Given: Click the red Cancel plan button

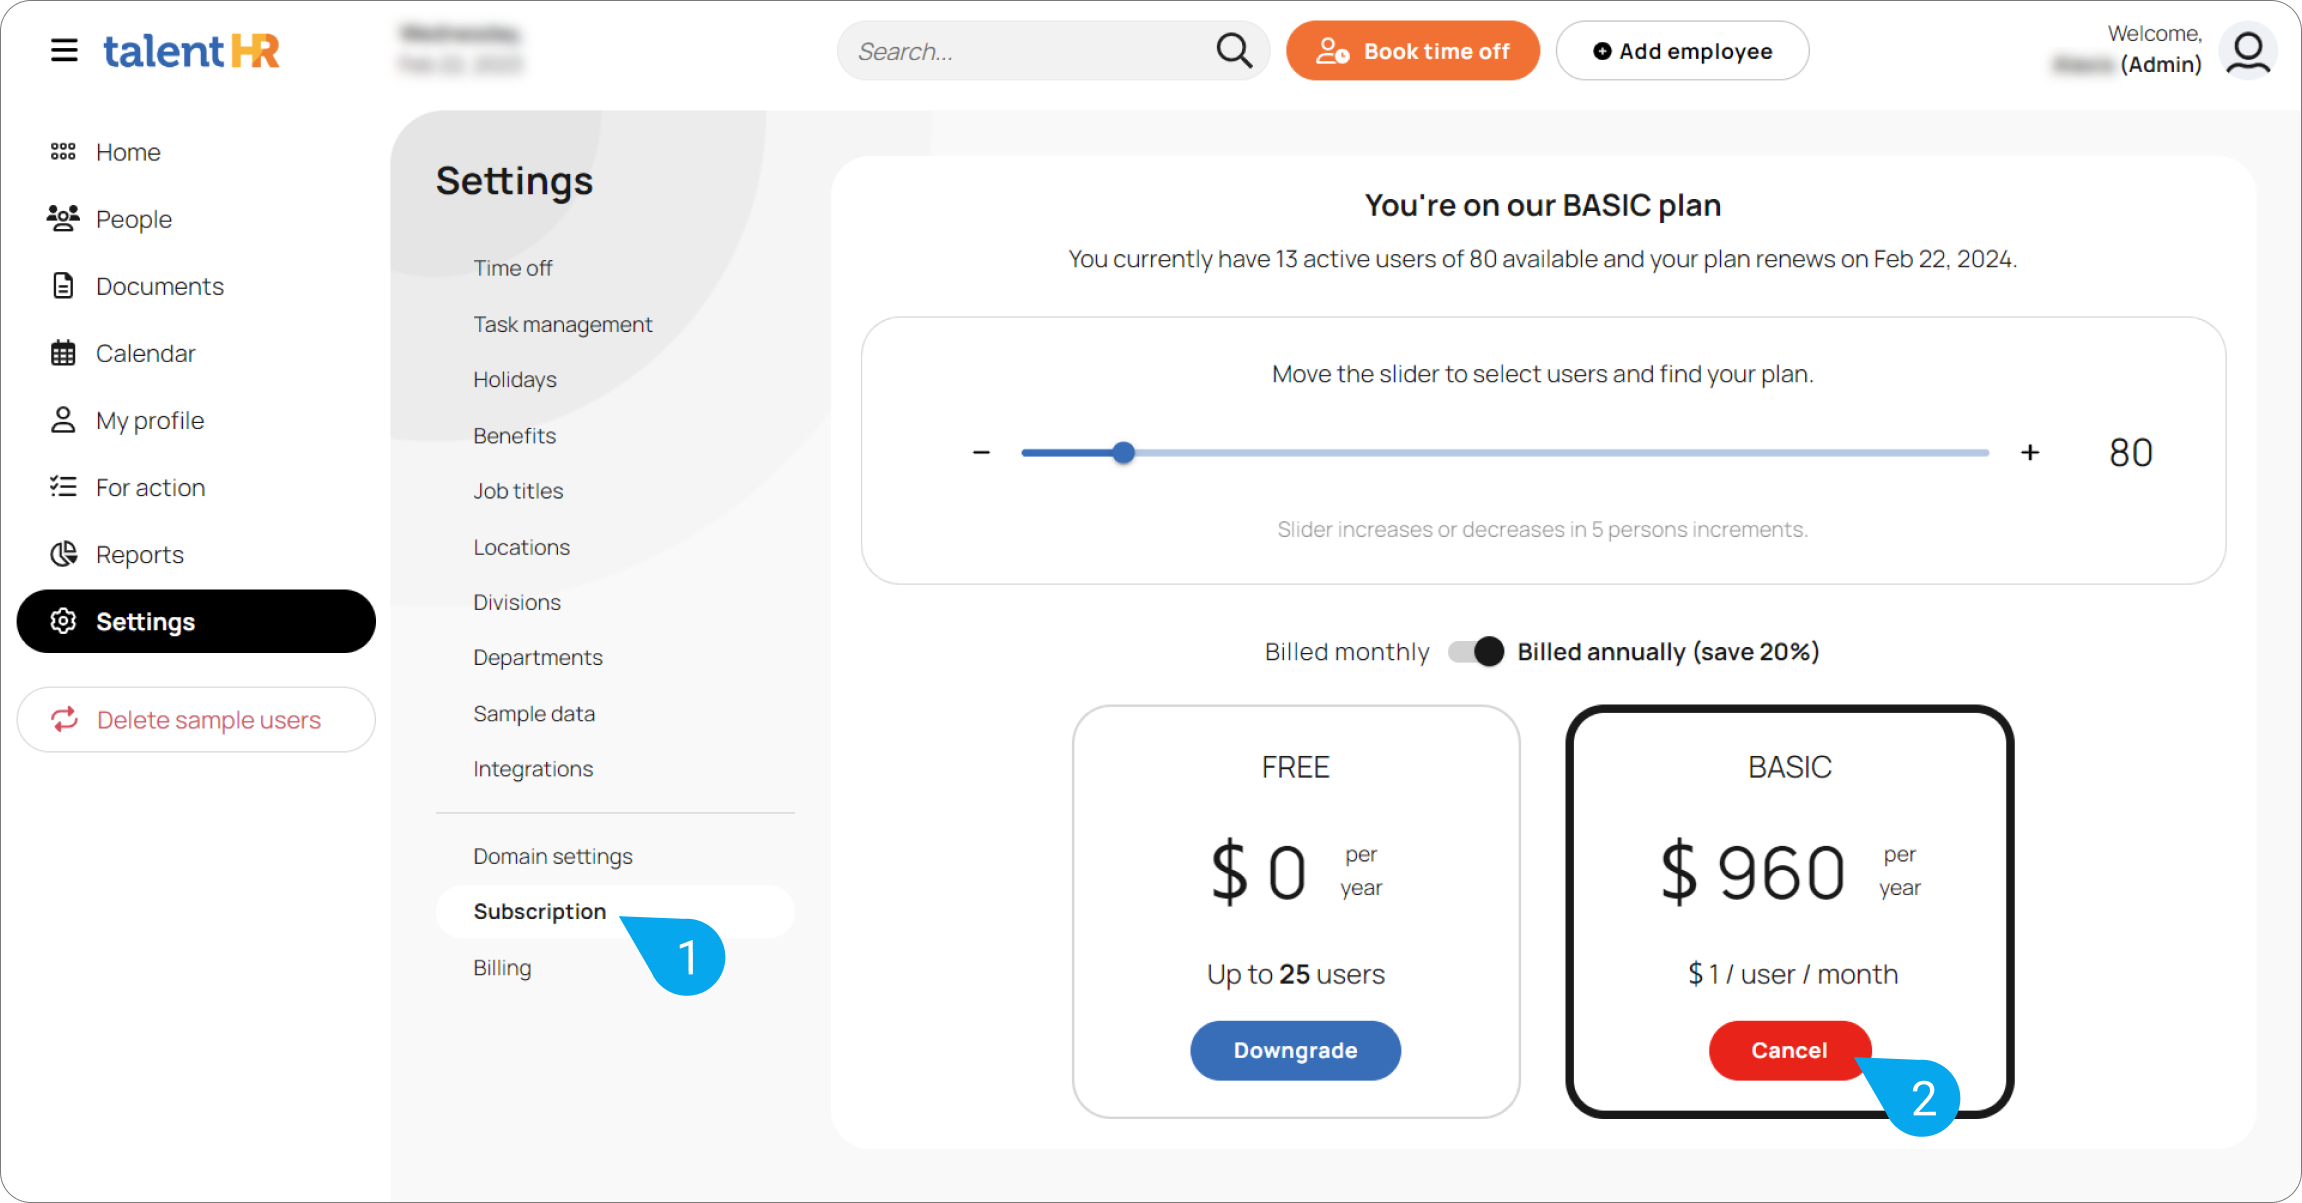Looking at the screenshot, I should pos(1789,1050).
